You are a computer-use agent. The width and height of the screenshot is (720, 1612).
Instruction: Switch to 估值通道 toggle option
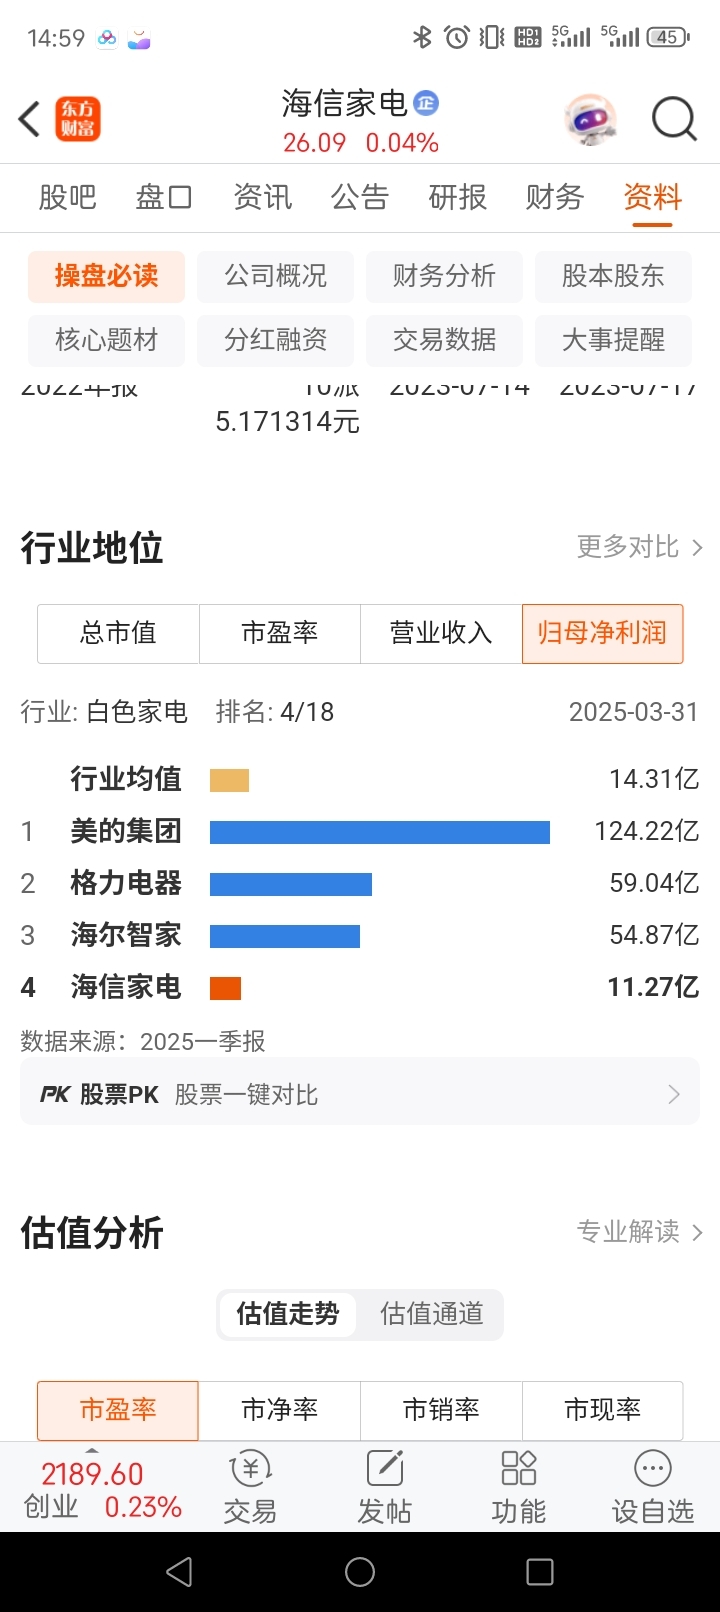pos(431,1313)
